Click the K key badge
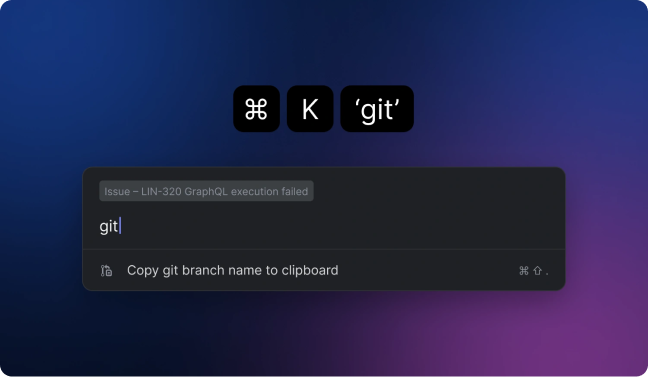This screenshot has width=648, height=377. [x=310, y=109]
